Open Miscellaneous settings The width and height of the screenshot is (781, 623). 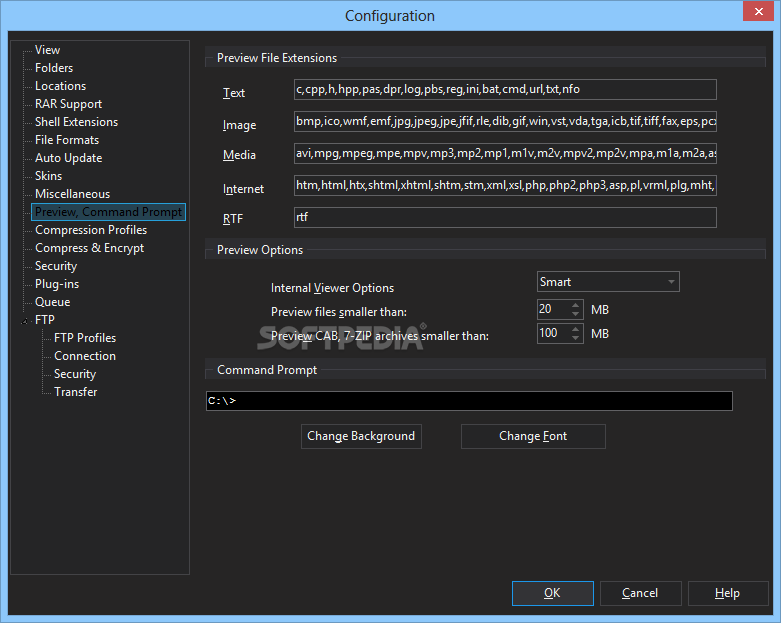(x=72, y=194)
